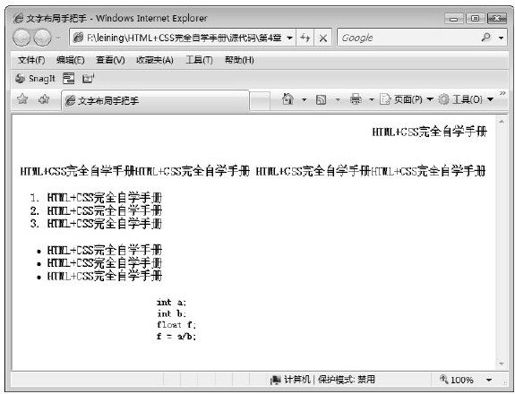Click the address bar with the file path
This screenshot has width=515, height=394.
coord(178,38)
